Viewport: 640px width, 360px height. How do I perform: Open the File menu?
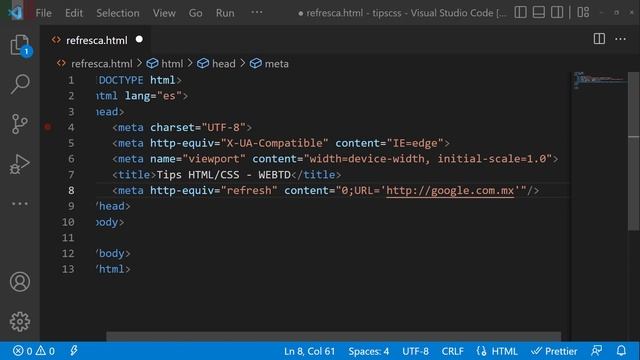pyautogui.click(x=43, y=13)
